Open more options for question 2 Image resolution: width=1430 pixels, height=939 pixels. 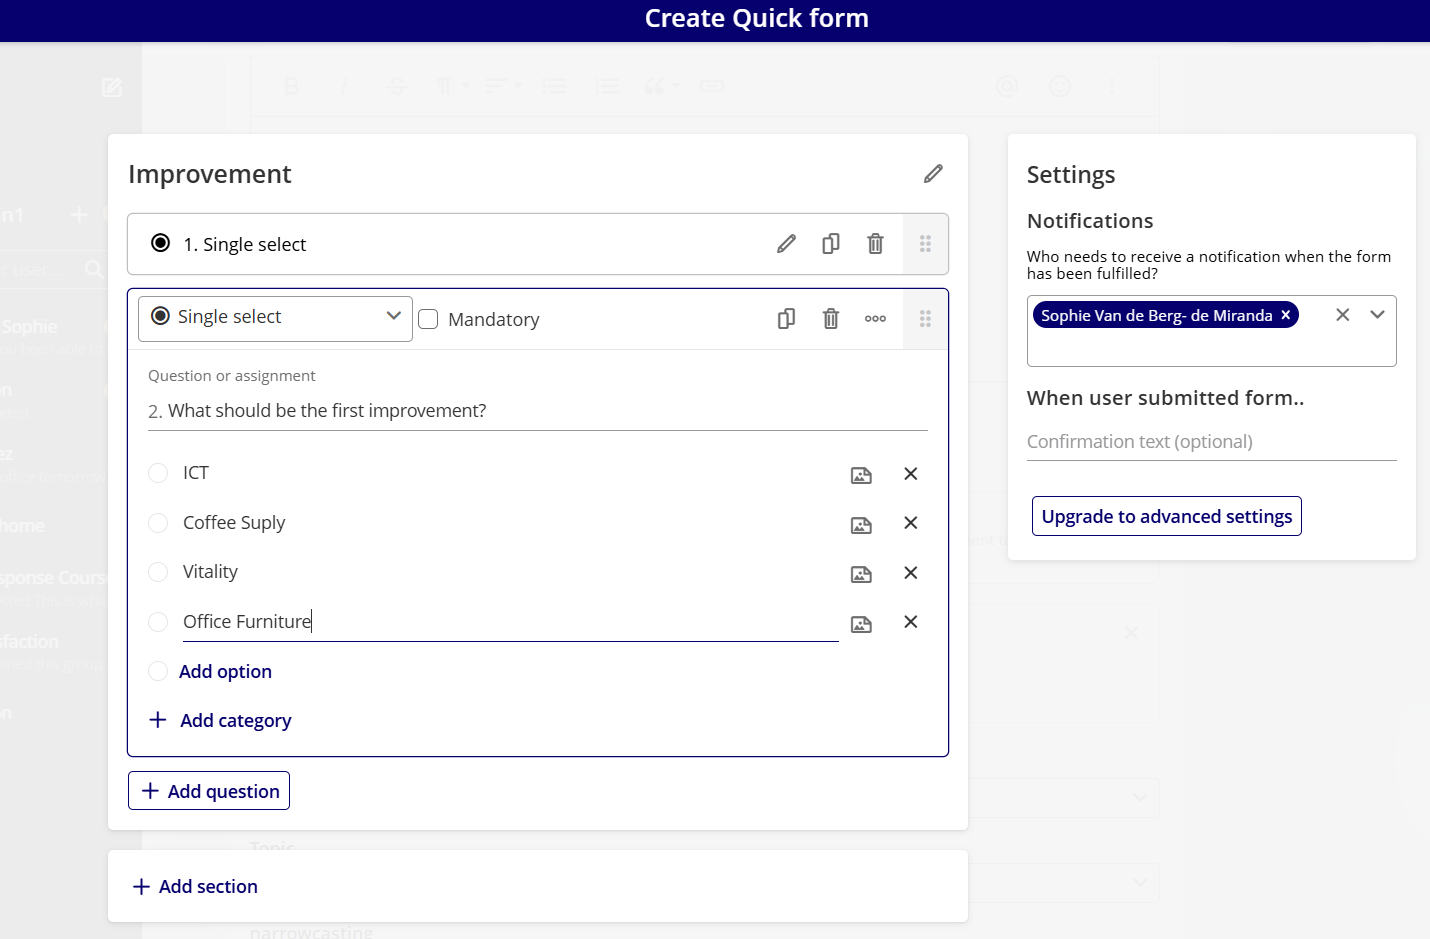[875, 319]
